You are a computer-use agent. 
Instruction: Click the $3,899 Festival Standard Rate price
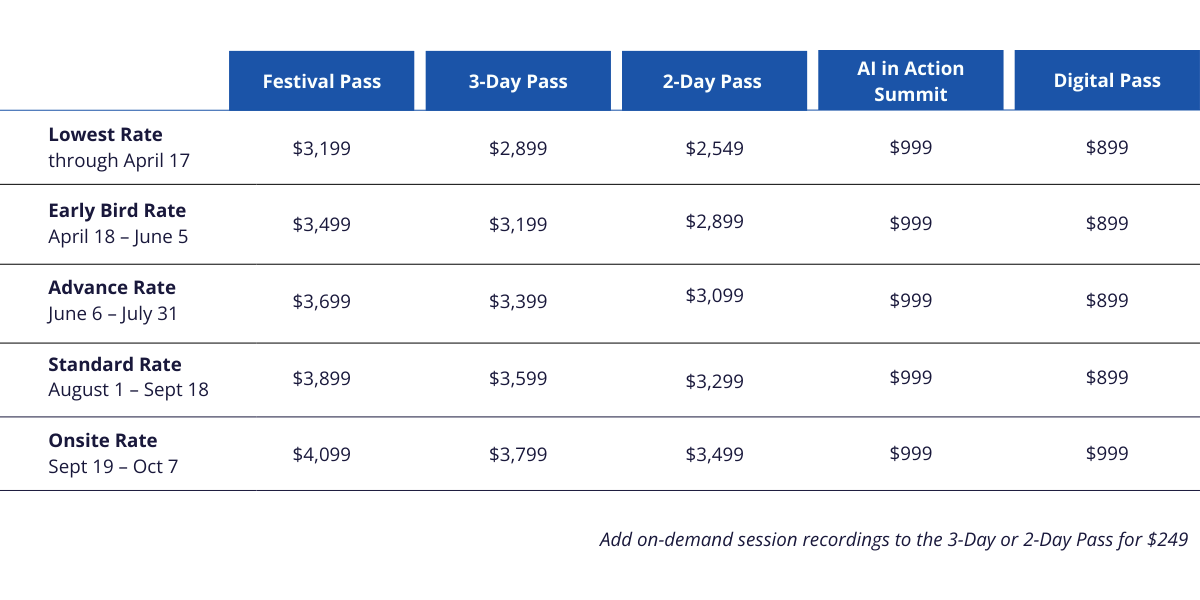point(322,378)
